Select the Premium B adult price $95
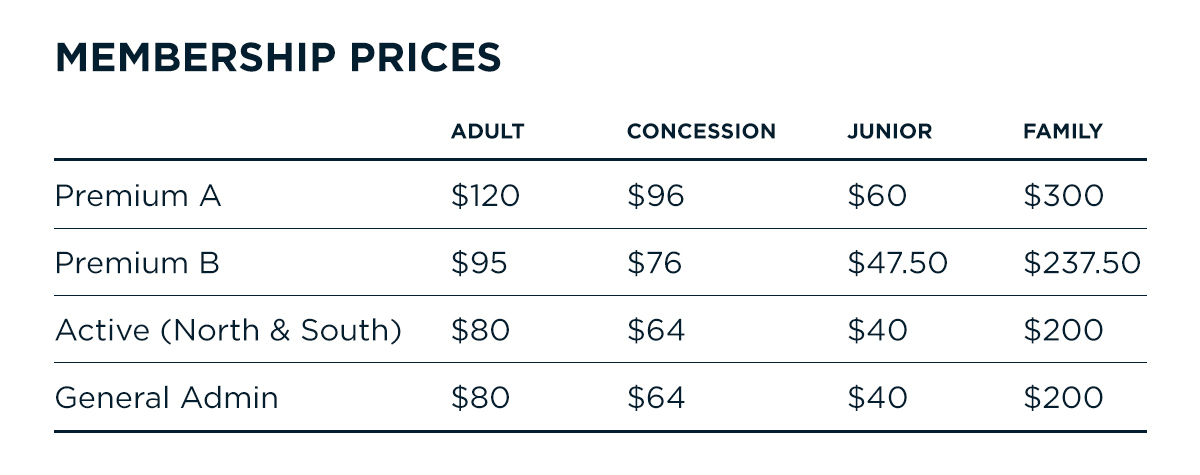Viewport: 1200px width, 475px height. 479,263
